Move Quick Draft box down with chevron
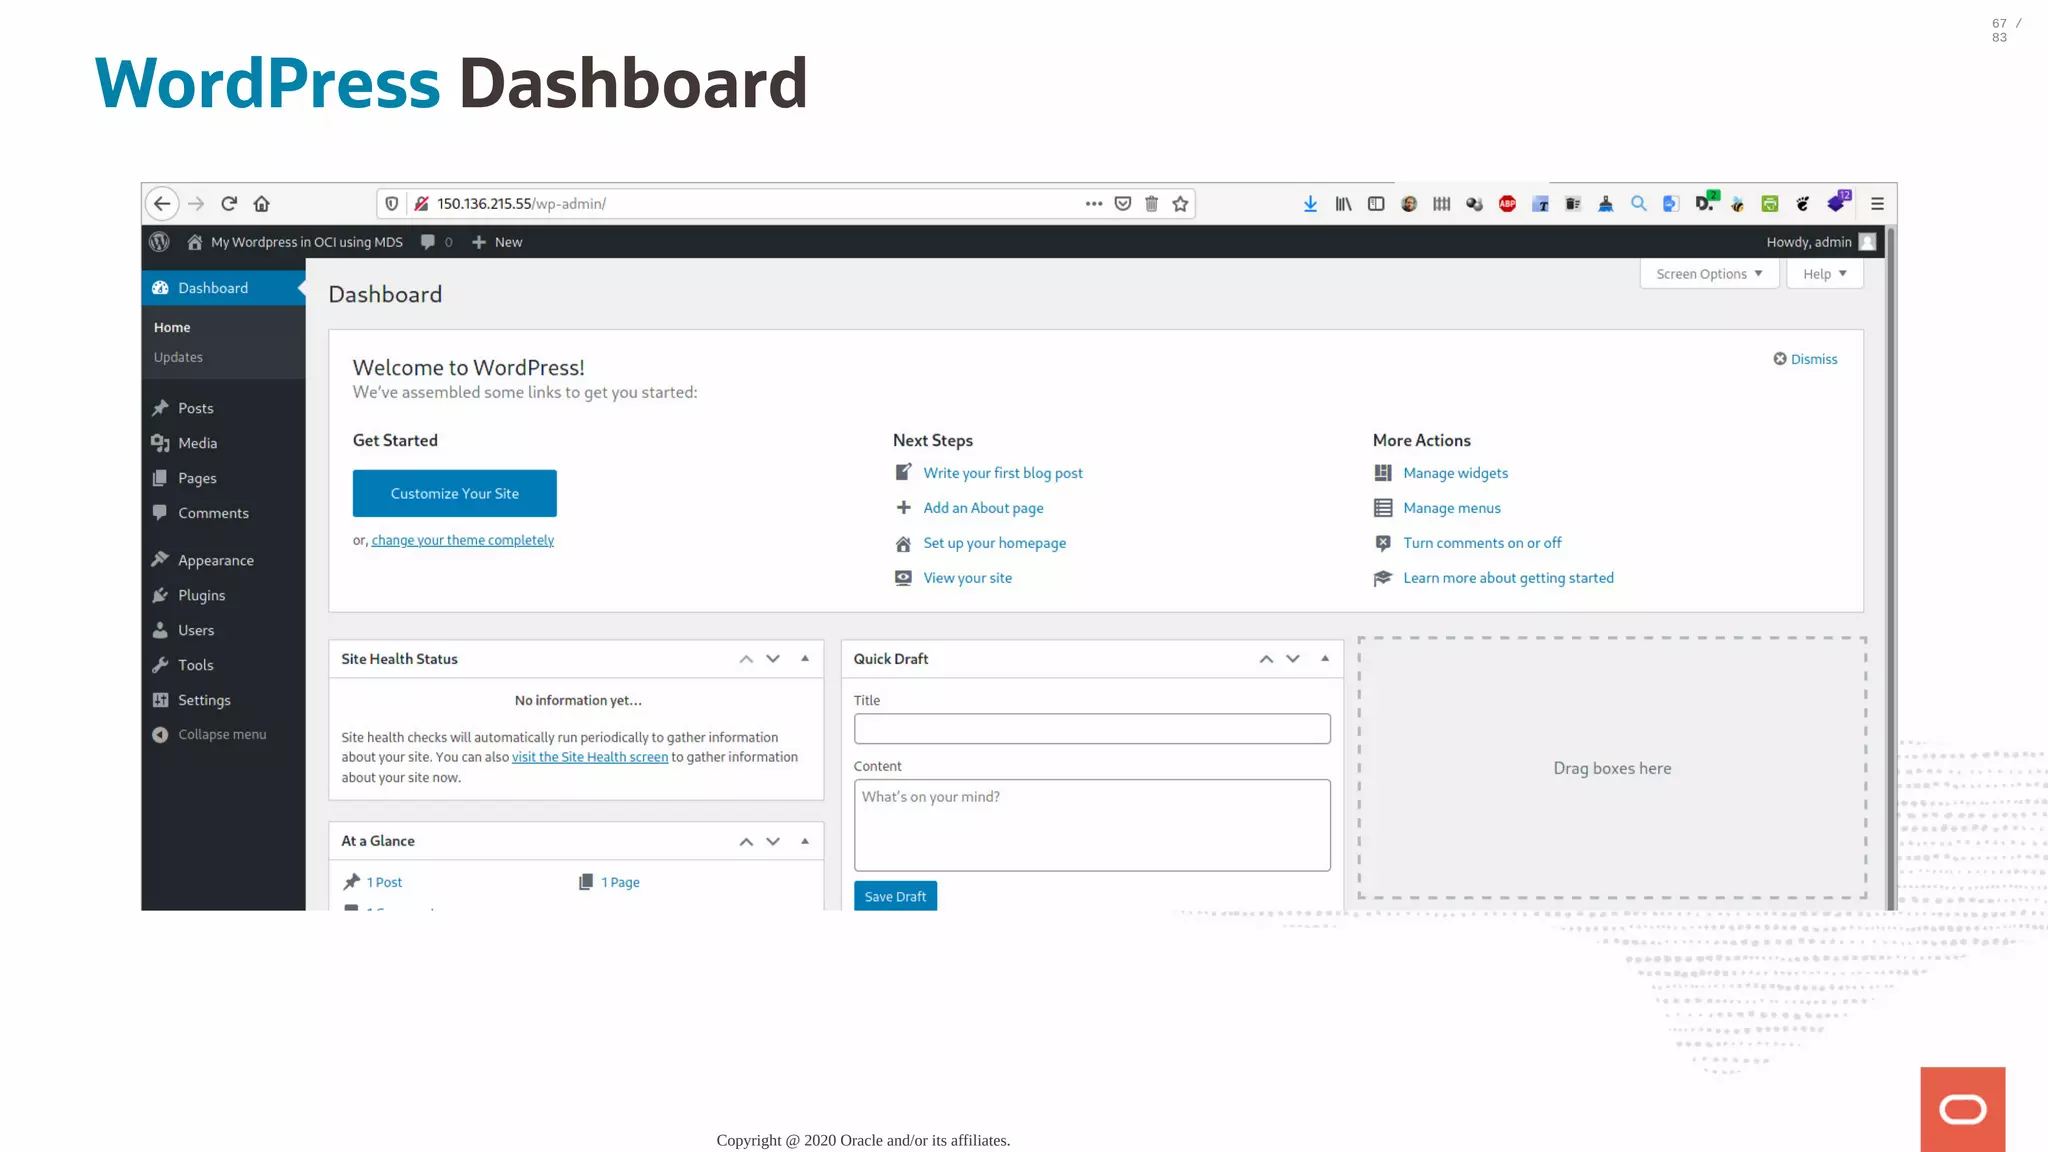Viewport: 2048px width, 1152px height. coord(1293,659)
